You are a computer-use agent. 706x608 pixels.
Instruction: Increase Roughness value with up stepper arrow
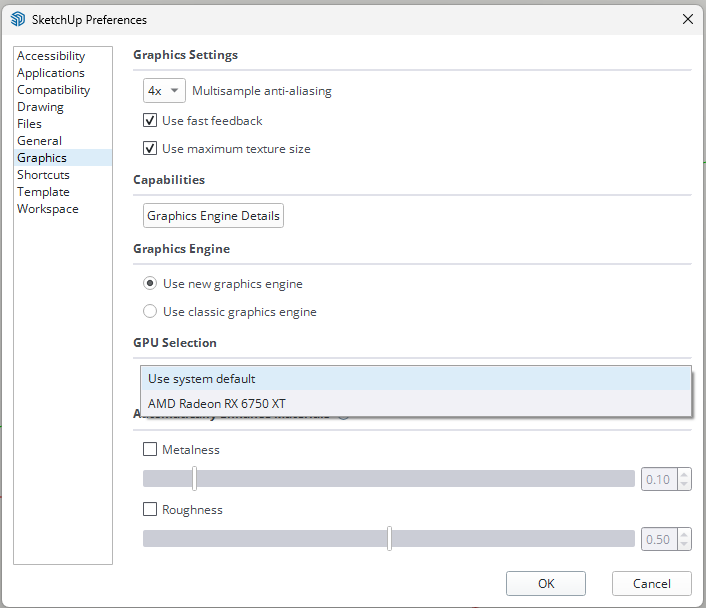coord(684,534)
